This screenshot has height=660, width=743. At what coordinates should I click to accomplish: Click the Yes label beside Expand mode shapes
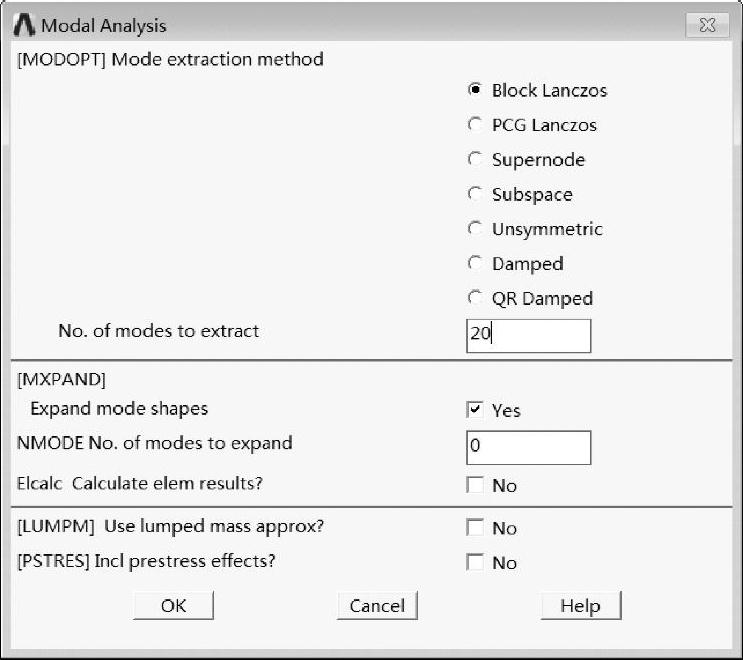(x=506, y=410)
